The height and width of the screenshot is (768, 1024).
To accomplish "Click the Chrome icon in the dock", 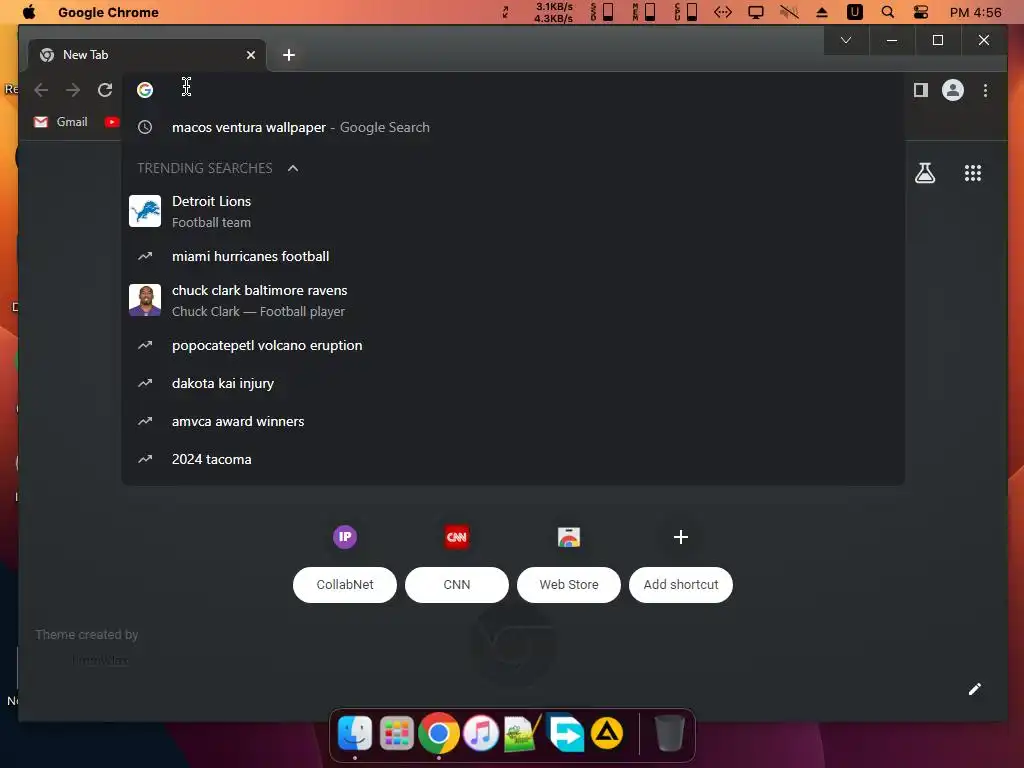I will click(439, 733).
